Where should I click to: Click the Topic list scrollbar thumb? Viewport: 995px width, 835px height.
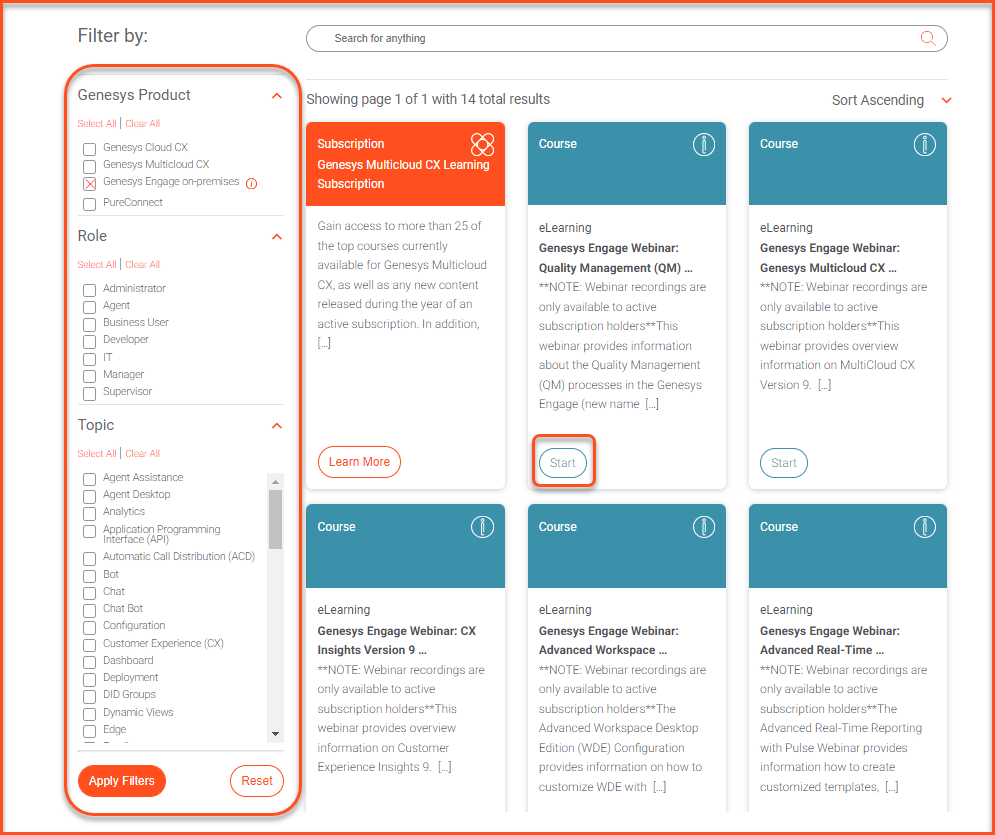coord(275,519)
